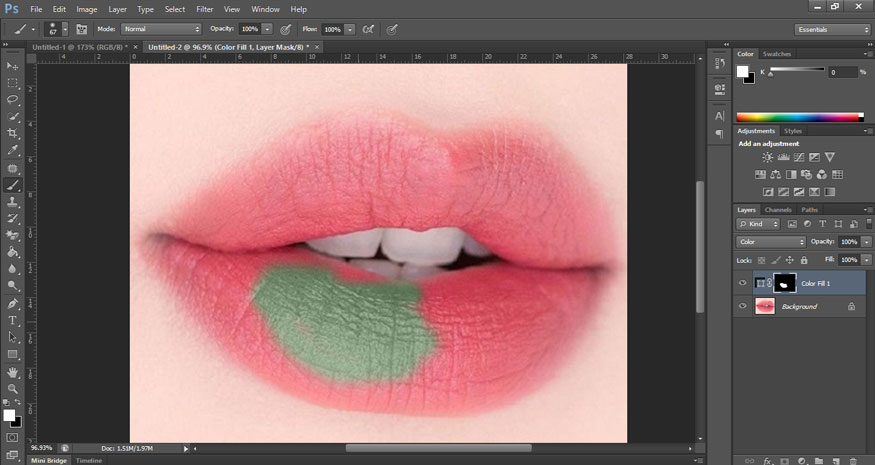Add a Brightness/Contrast adjustment
The image size is (875, 465).
tap(767, 157)
